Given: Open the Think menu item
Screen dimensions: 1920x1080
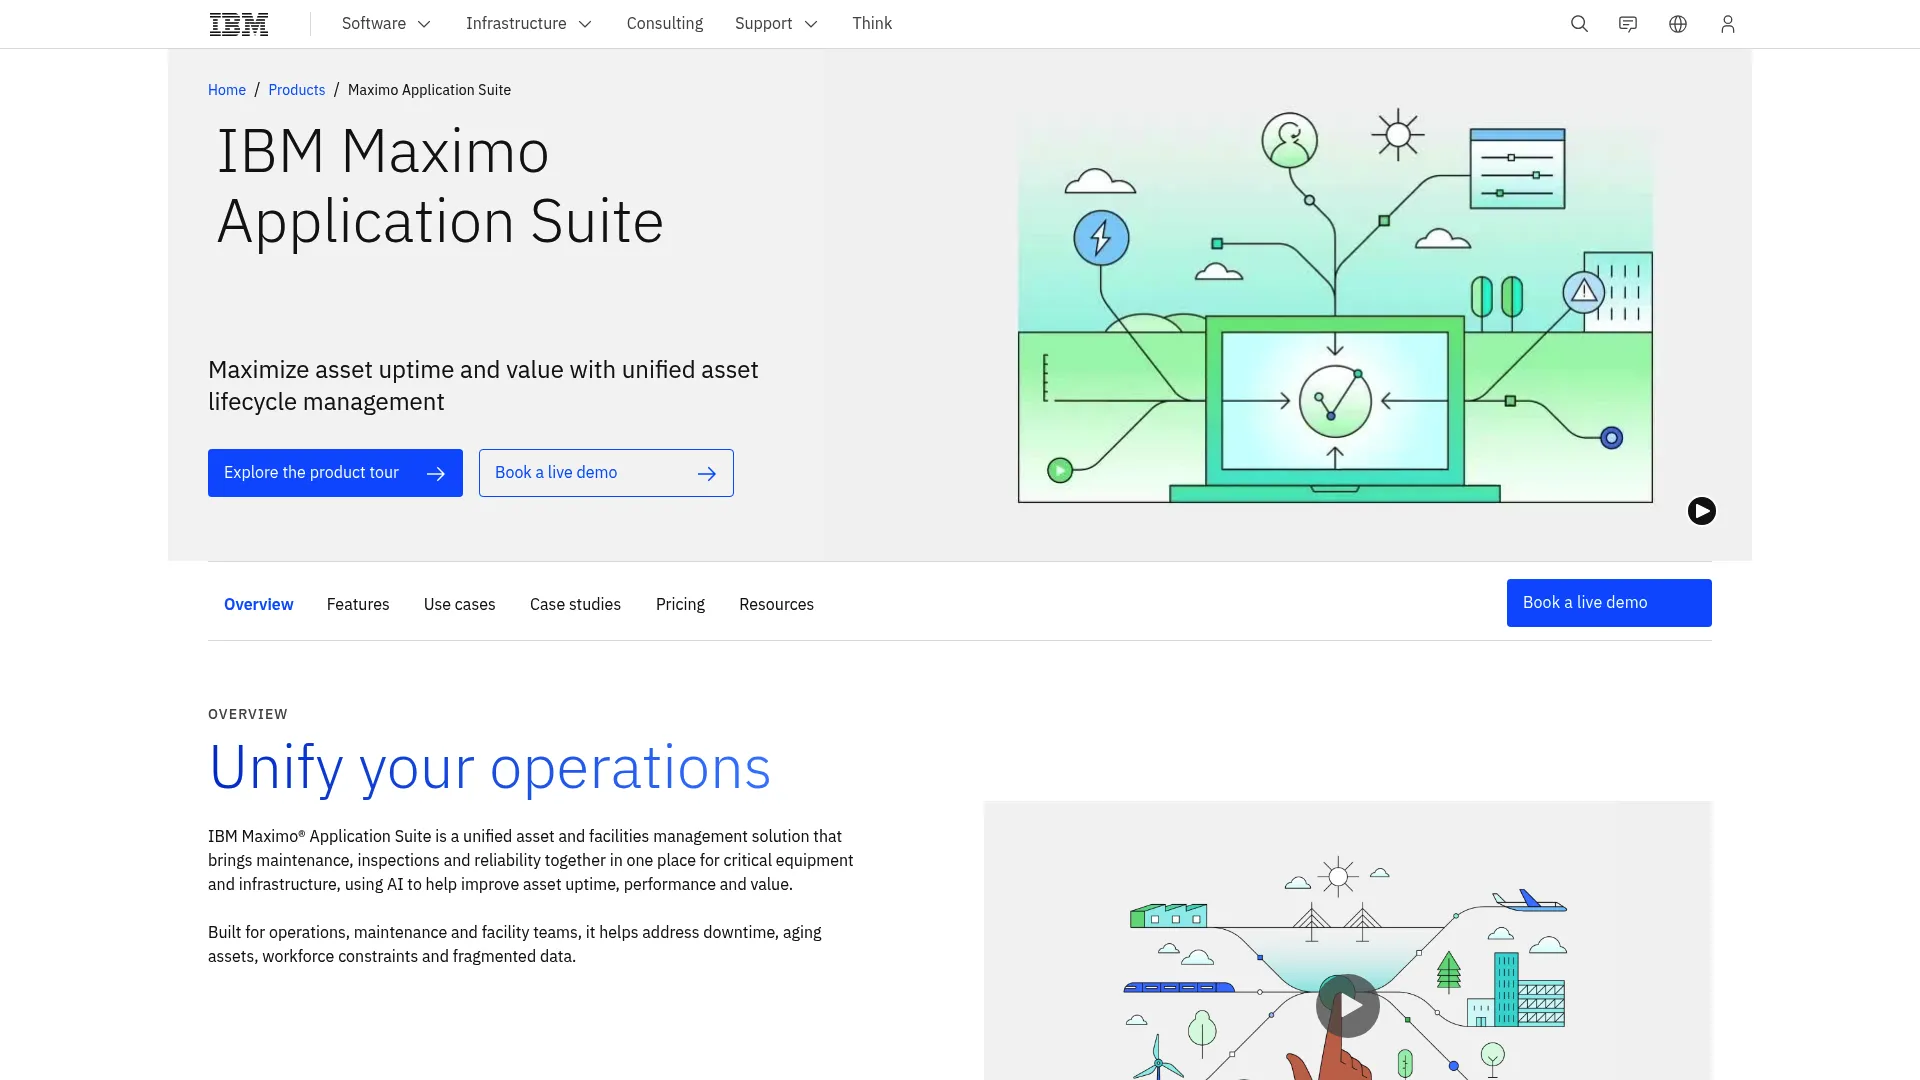Looking at the screenshot, I should pos(872,24).
